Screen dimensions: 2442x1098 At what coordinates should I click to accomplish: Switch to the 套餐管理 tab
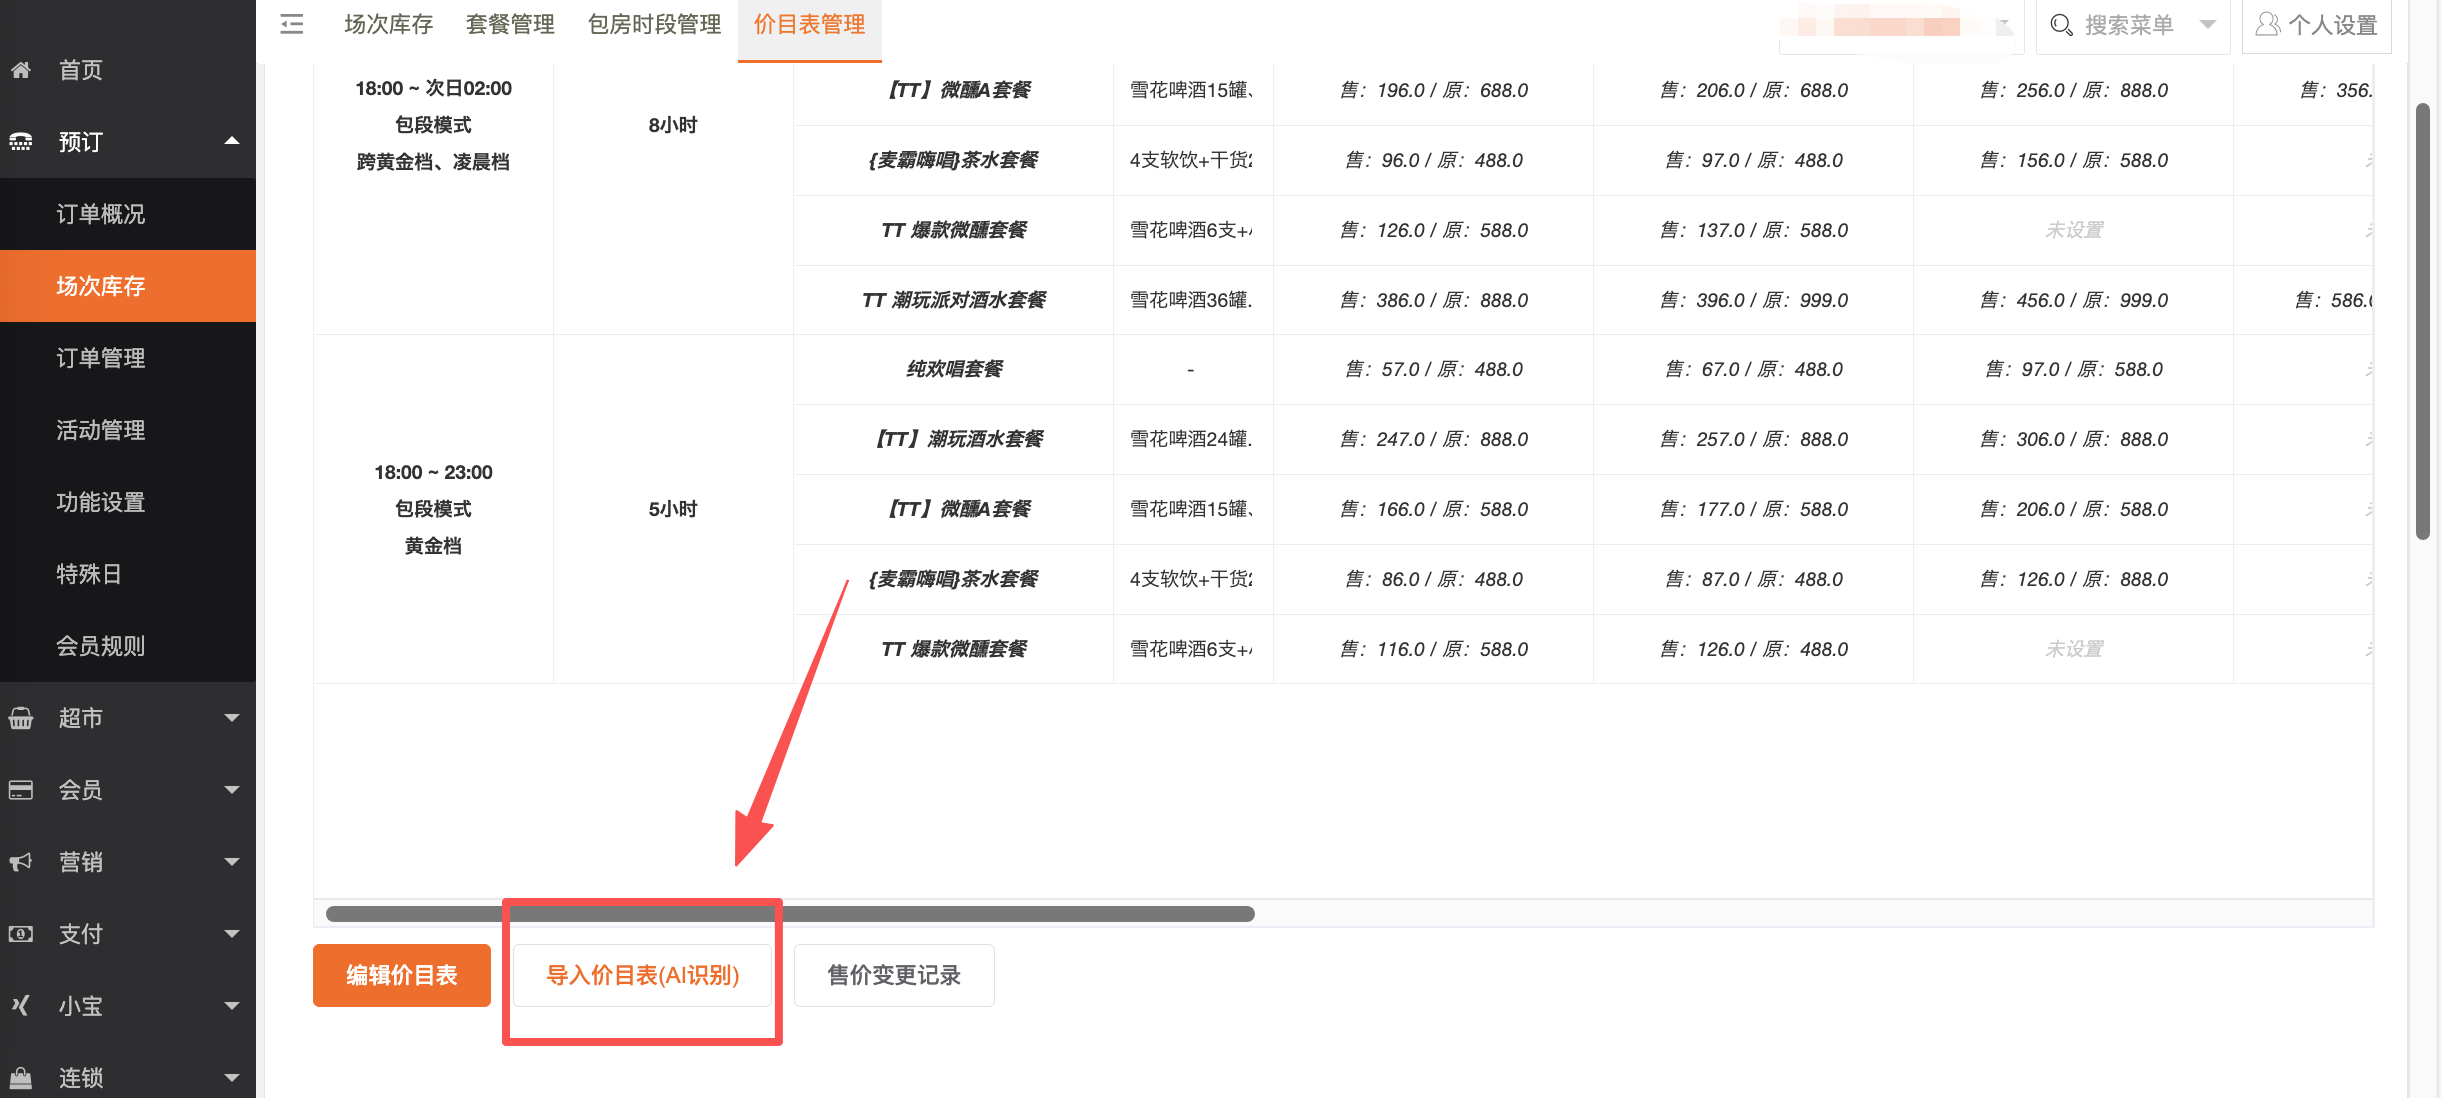point(510,25)
